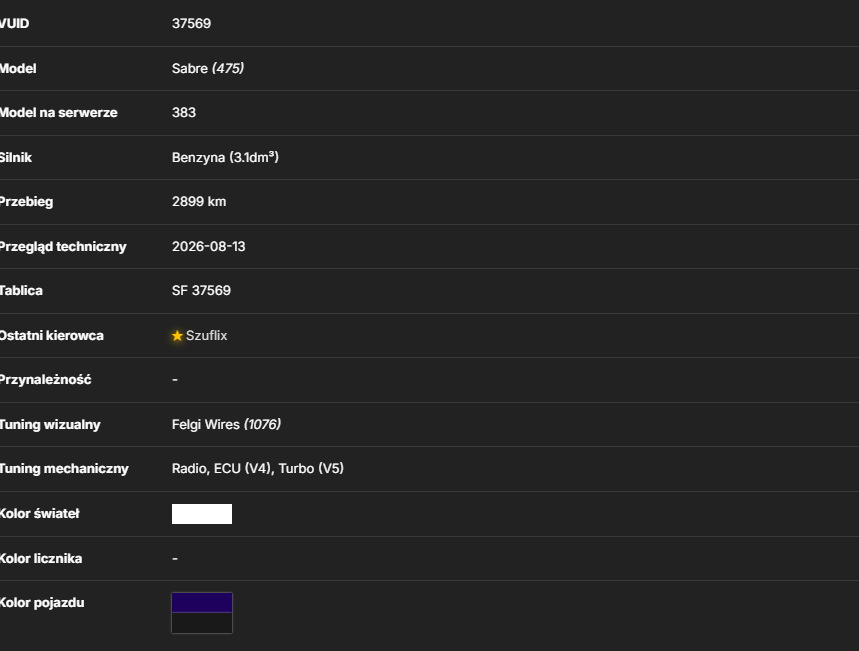Click the Felgi Wires (1076) tuning entry

(226, 425)
